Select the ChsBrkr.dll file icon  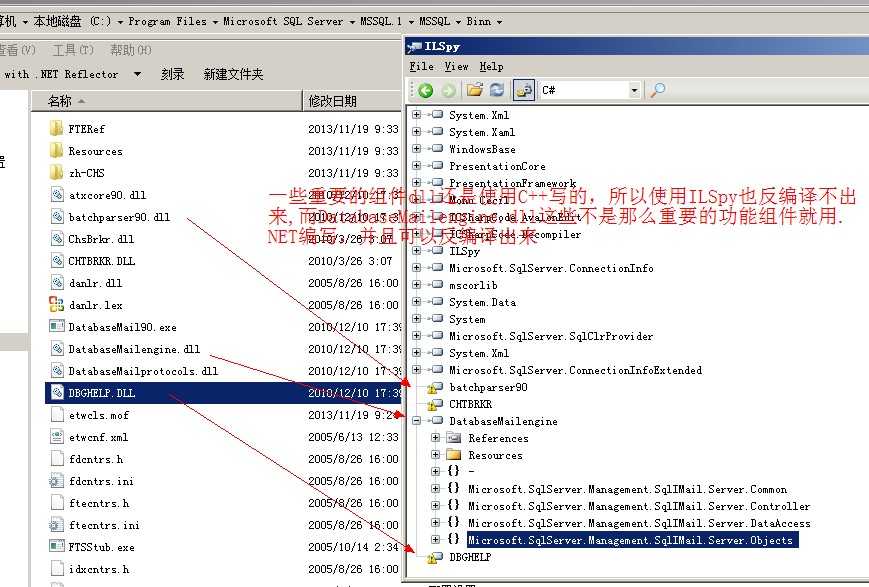(57, 239)
